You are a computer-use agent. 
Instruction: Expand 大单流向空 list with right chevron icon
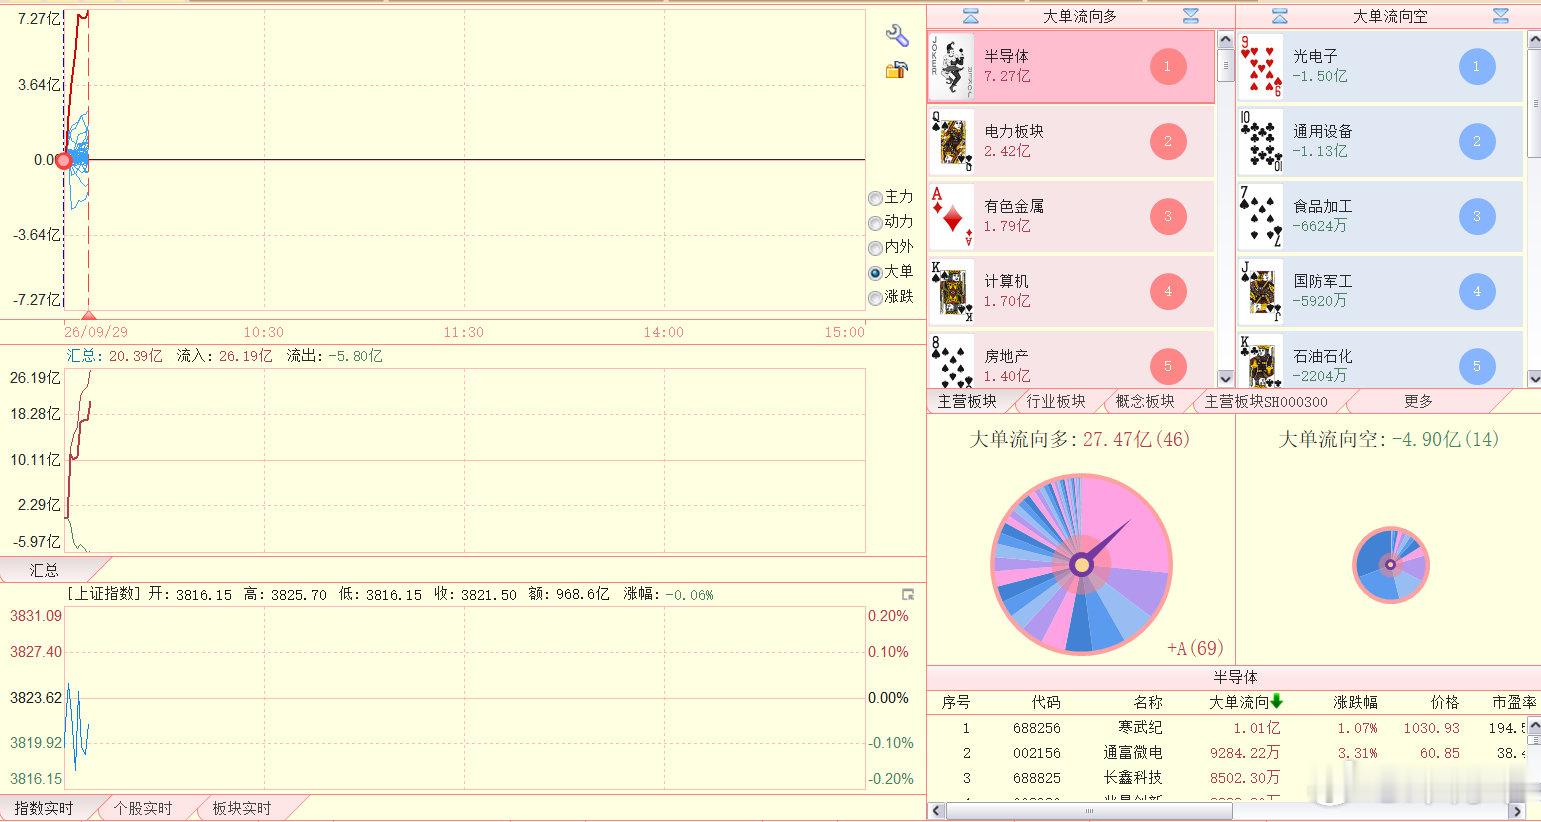pyautogui.click(x=1500, y=16)
